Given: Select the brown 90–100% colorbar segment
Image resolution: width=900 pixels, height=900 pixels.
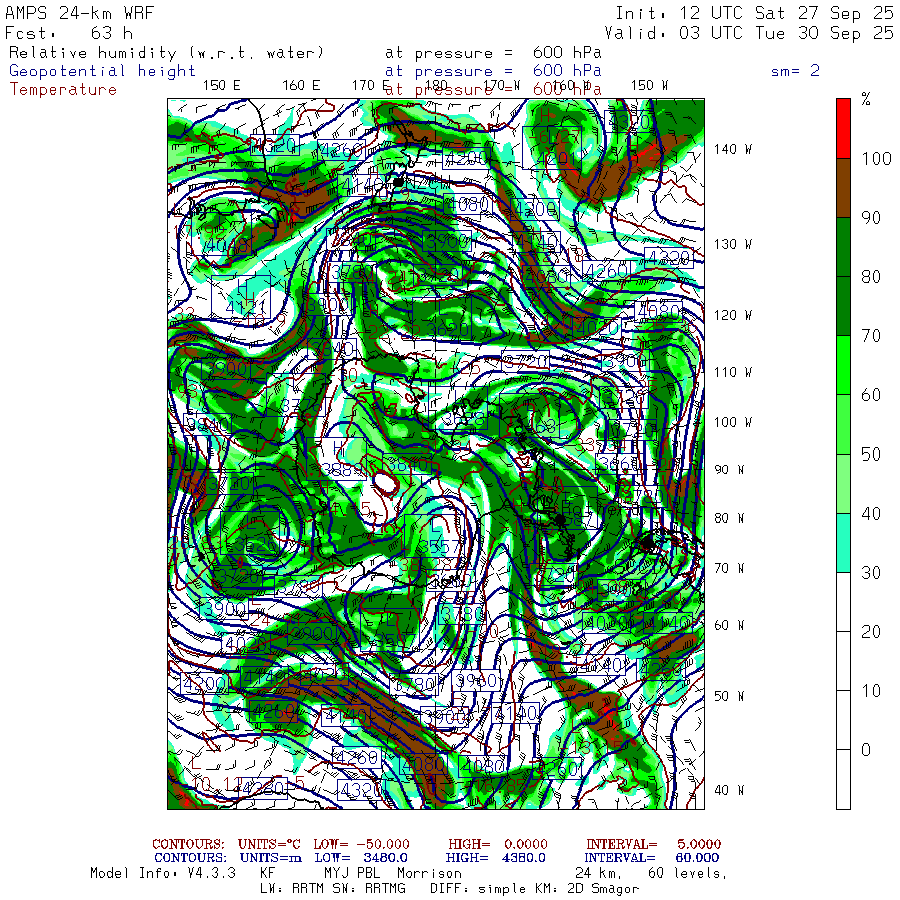Looking at the screenshot, I should click(843, 188).
